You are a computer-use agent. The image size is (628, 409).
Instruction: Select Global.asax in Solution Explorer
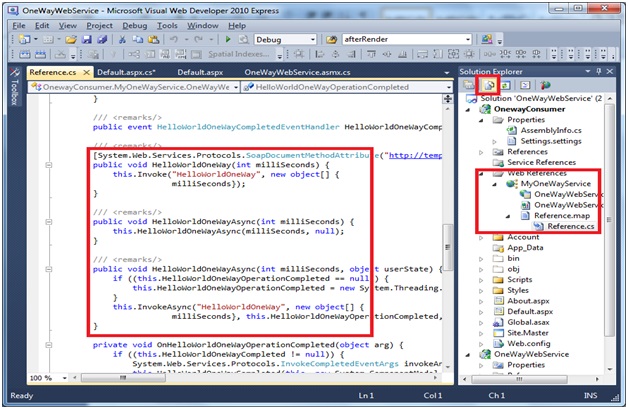528,322
